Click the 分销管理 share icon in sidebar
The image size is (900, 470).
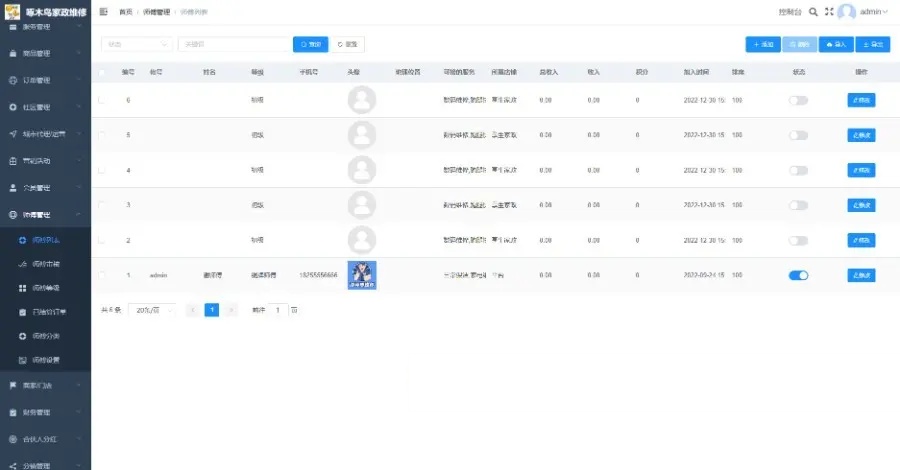pyautogui.click(x=13, y=465)
